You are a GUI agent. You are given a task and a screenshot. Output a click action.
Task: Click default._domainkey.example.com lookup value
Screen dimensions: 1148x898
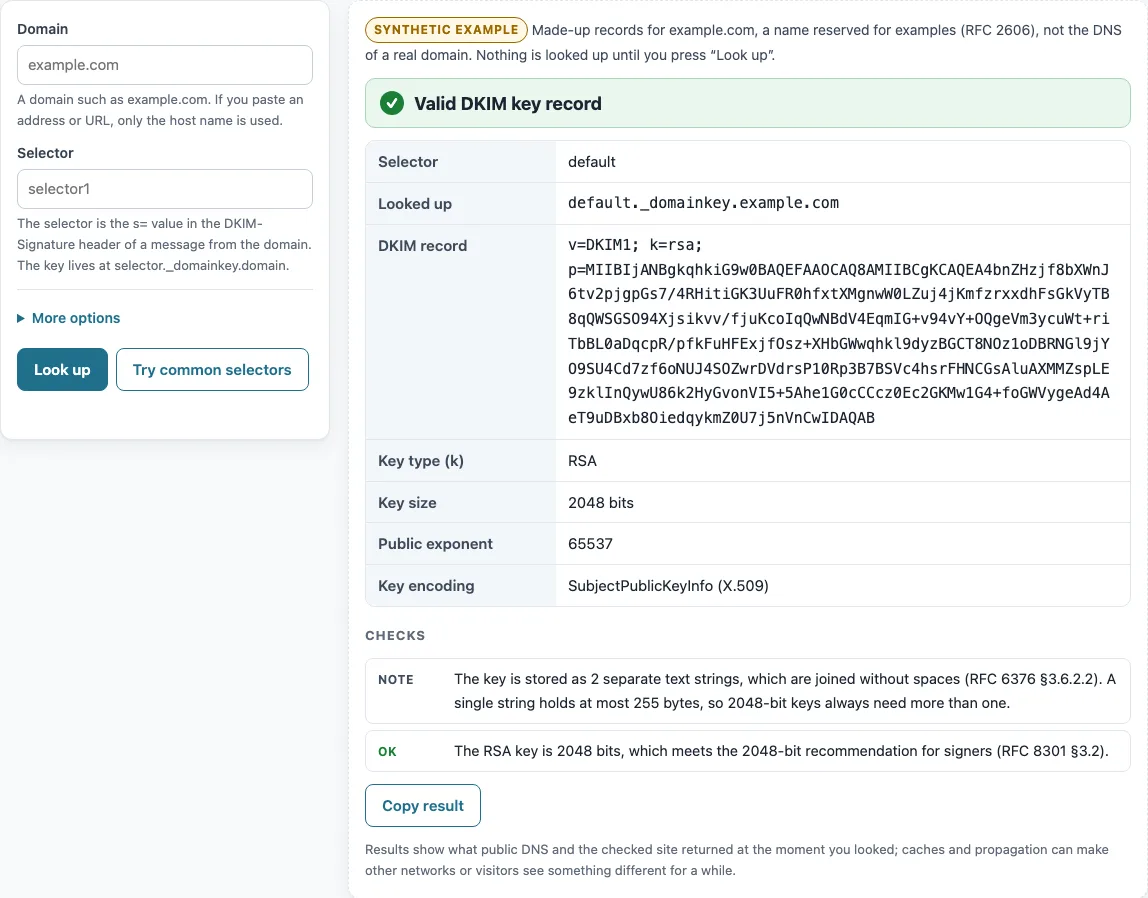(704, 203)
